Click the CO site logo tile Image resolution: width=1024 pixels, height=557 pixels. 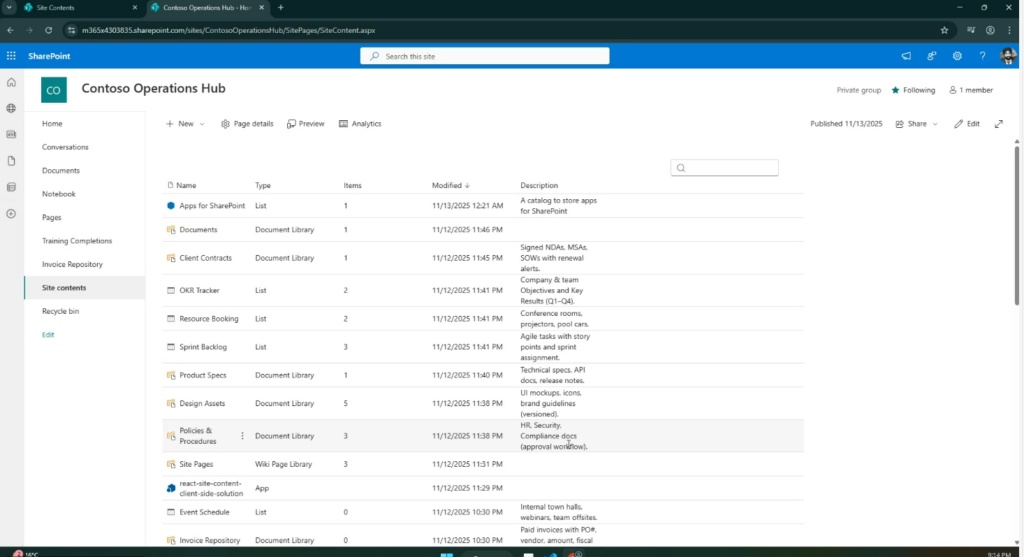54,90
